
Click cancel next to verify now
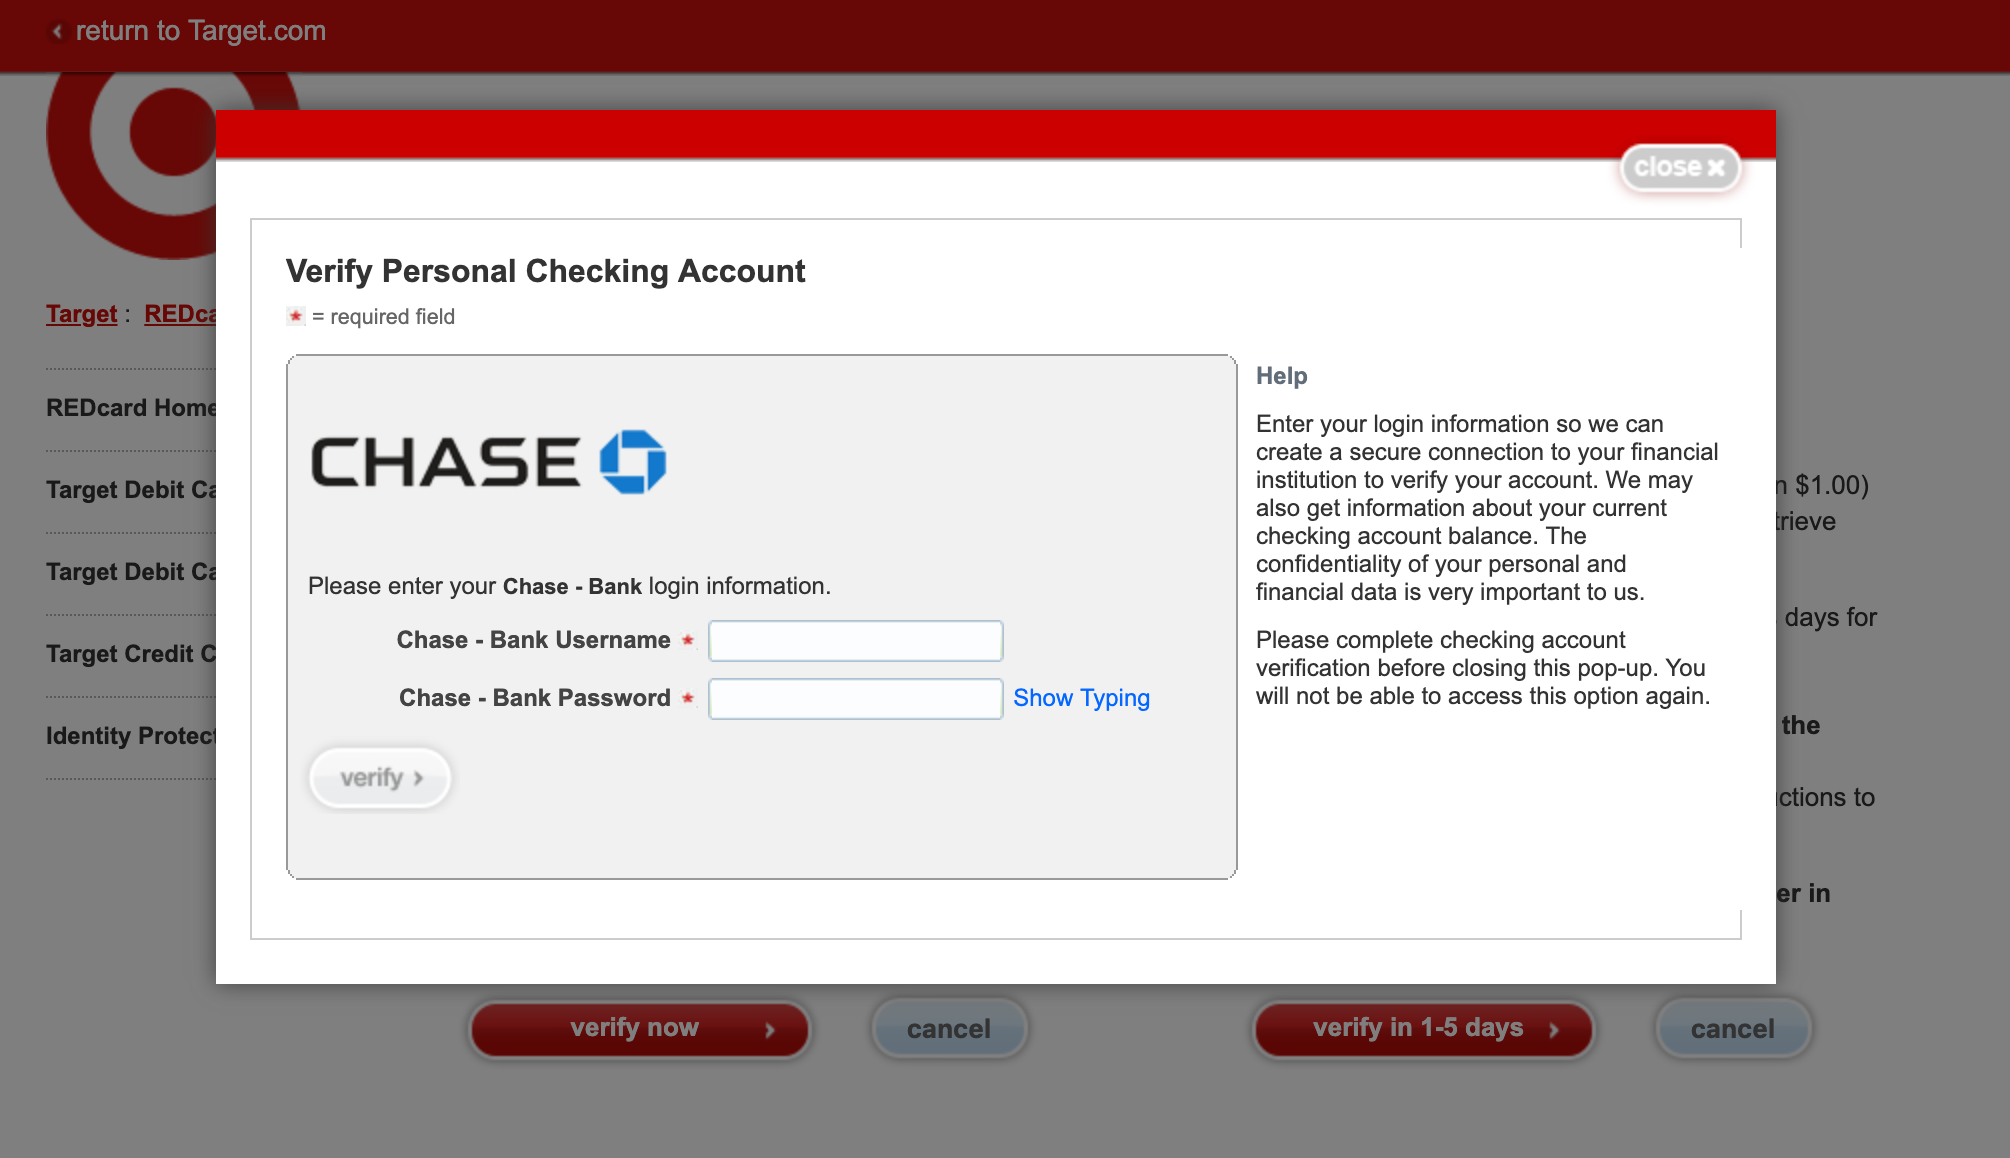coord(948,1029)
